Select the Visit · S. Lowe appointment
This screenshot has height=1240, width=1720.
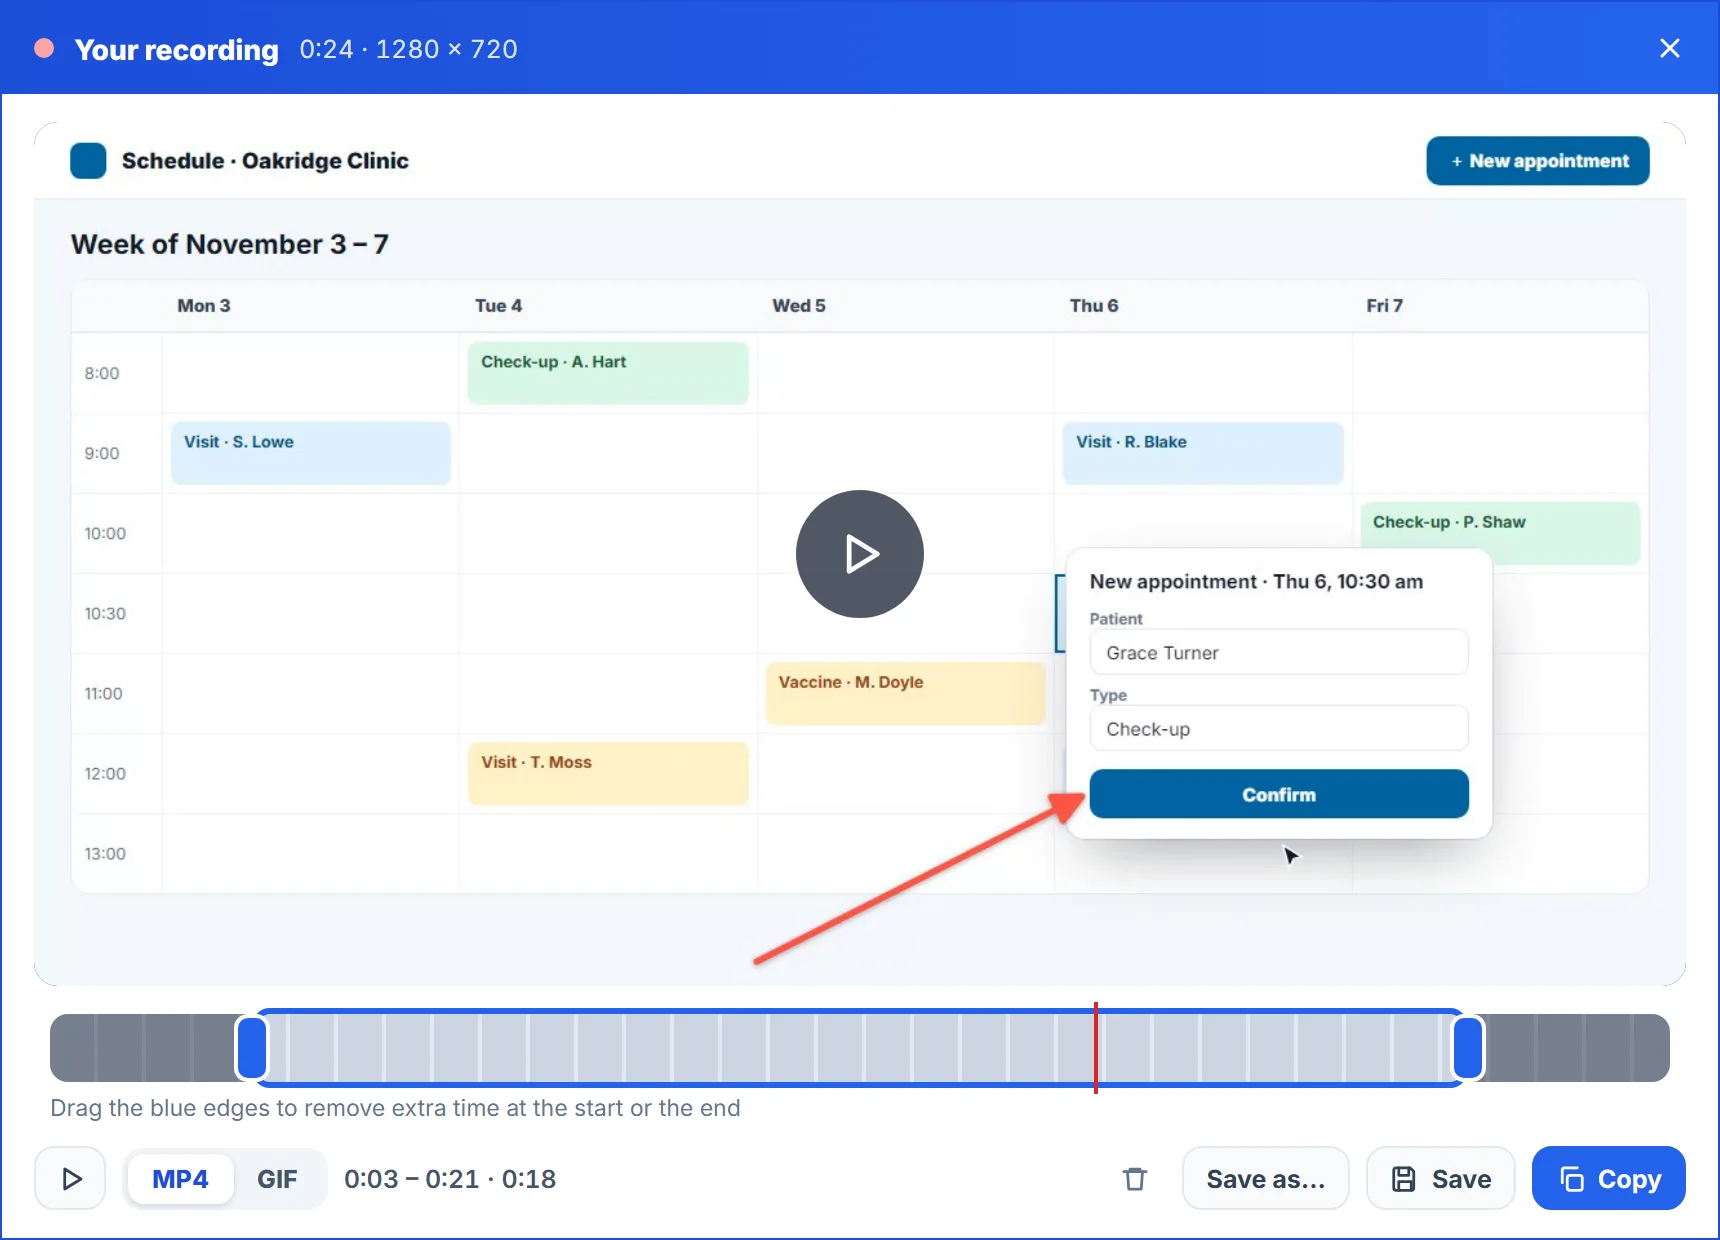tap(310, 453)
